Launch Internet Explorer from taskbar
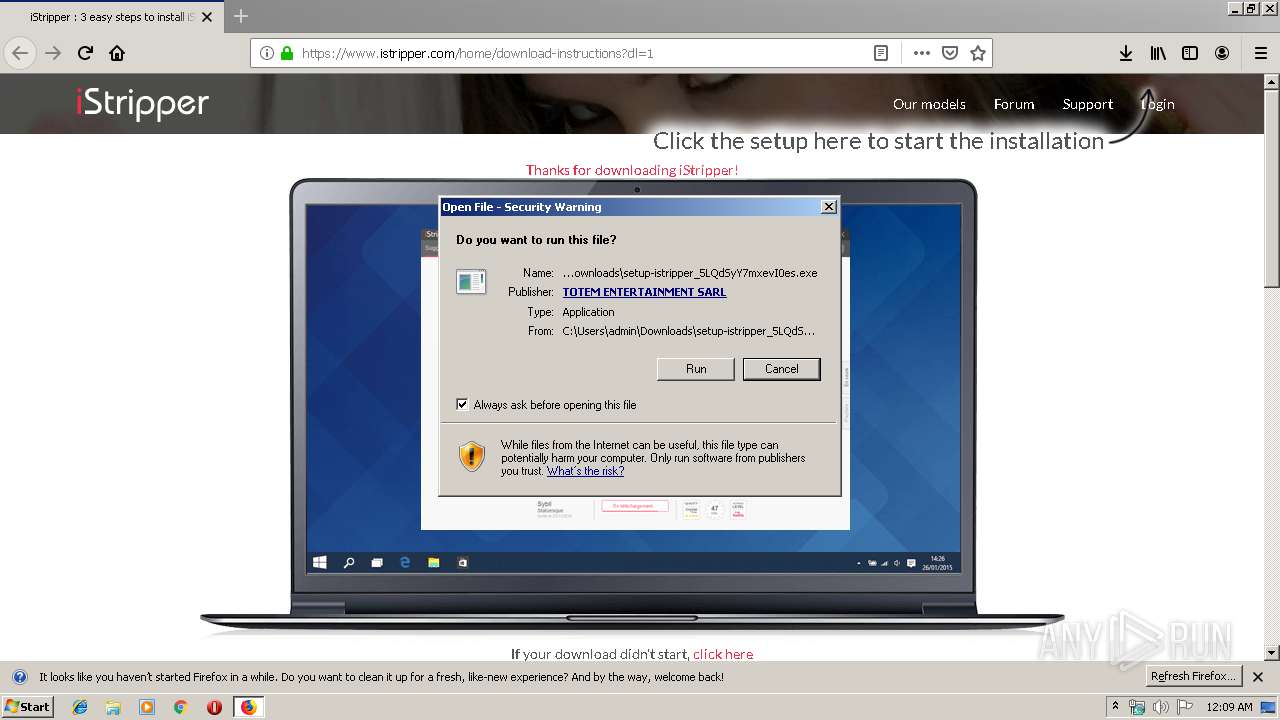Image resolution: width=1280 pixels, height=720 pixels. pyautogui.click(x=80, y=707)
